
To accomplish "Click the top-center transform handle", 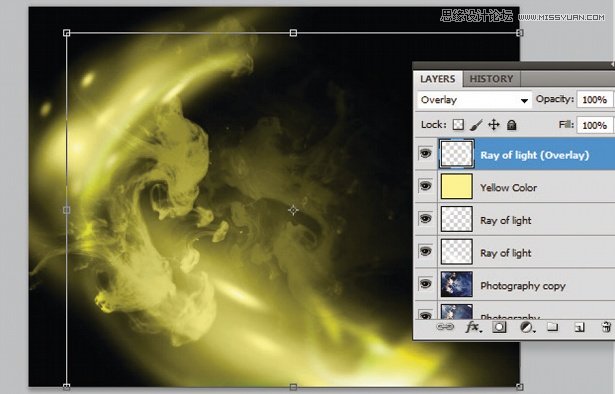I will click(x=293, y=33).
